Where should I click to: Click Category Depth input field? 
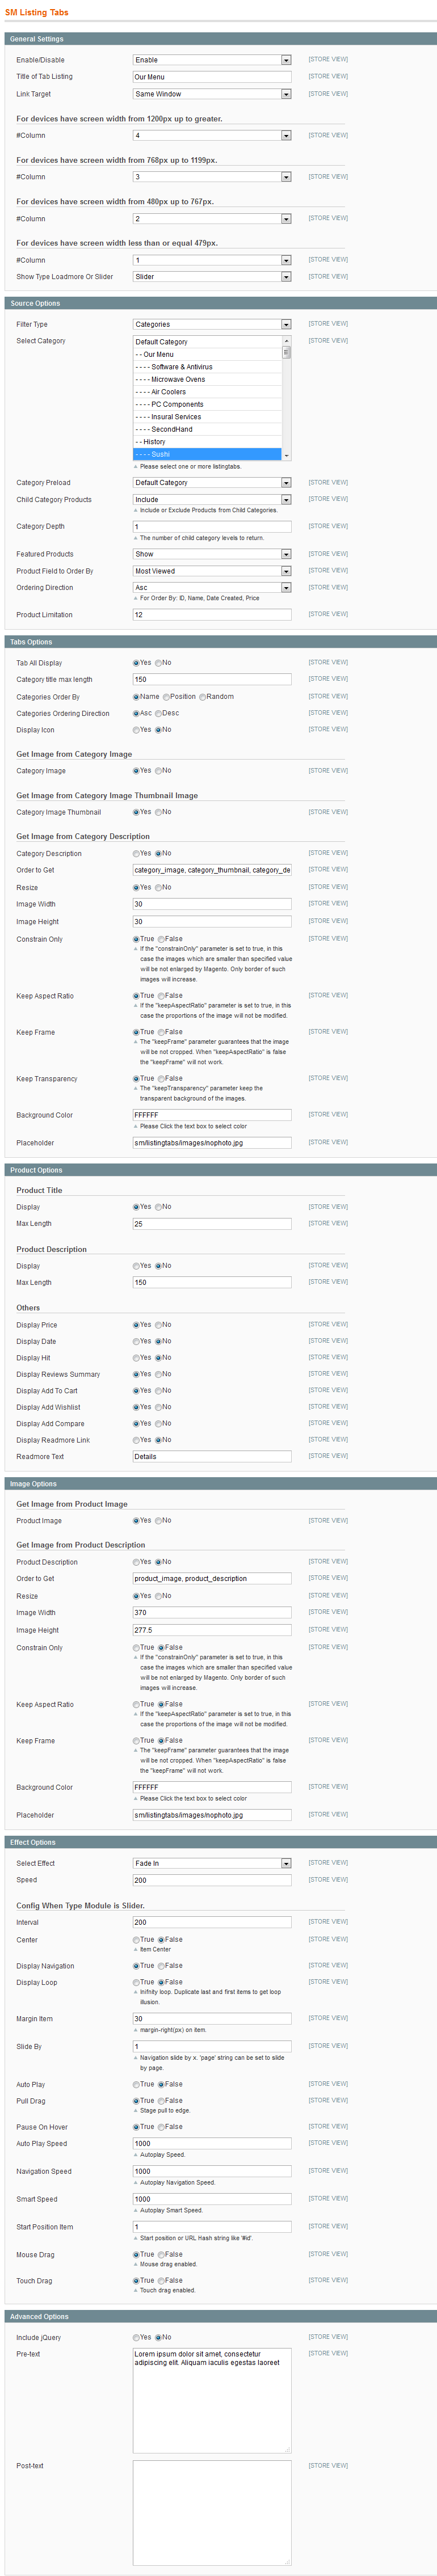pos(212,527)
